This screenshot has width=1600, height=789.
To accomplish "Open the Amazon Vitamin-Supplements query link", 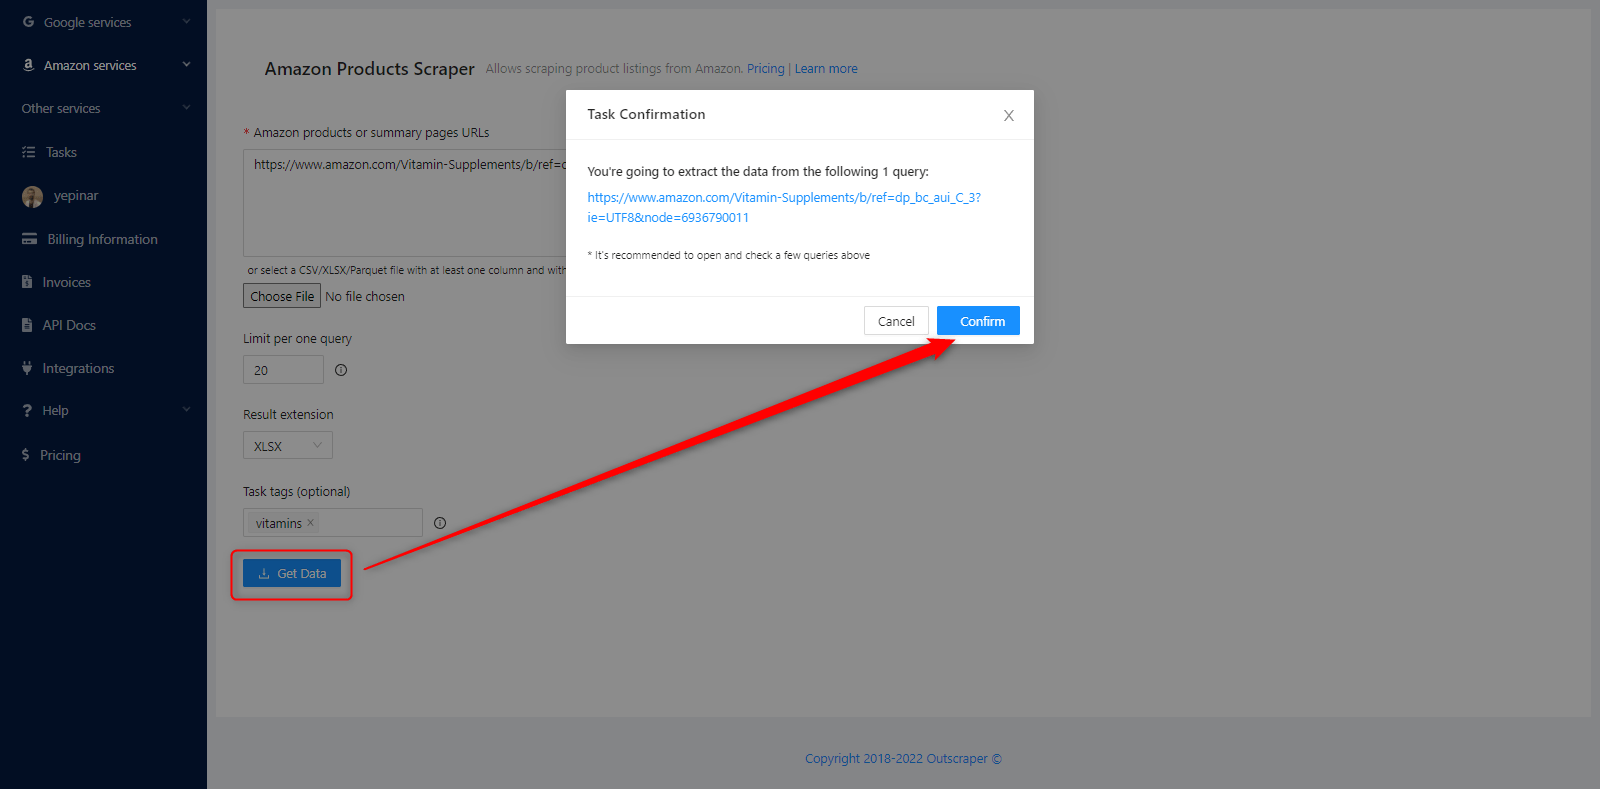I will tap(784, 207).
